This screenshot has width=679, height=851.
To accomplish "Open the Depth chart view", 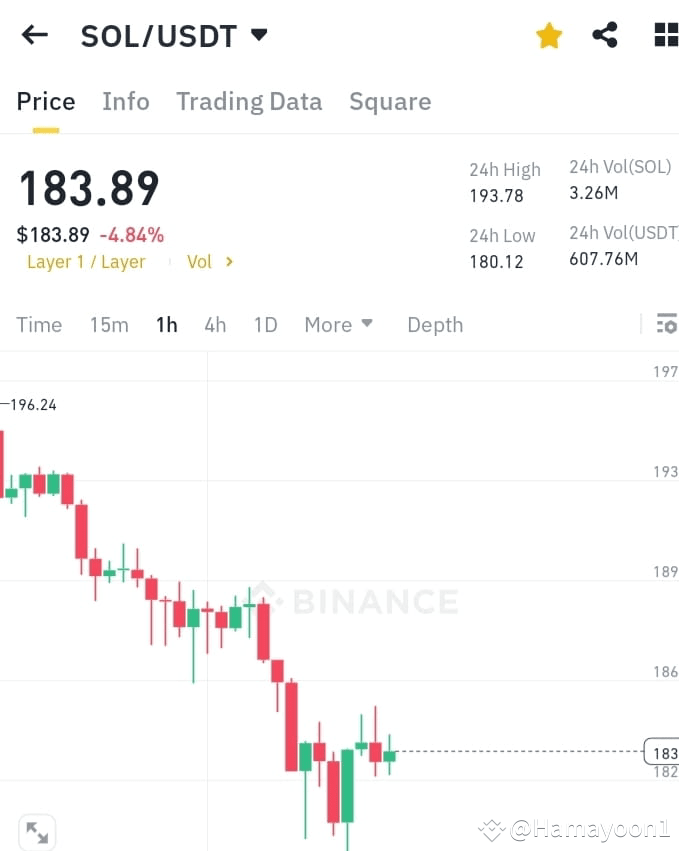I will pyautogui.click(x=435, y=324).
